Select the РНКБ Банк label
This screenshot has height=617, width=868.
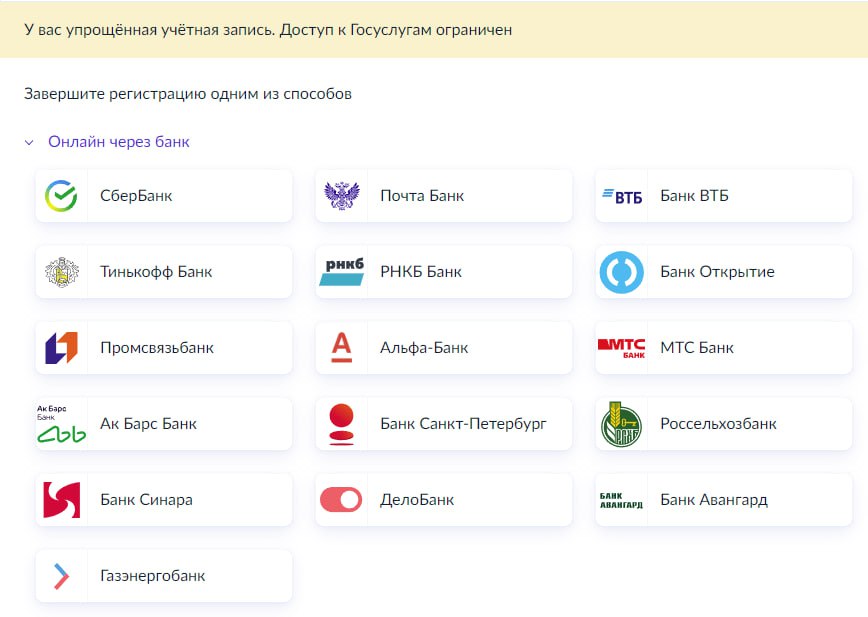click(421, 272)
